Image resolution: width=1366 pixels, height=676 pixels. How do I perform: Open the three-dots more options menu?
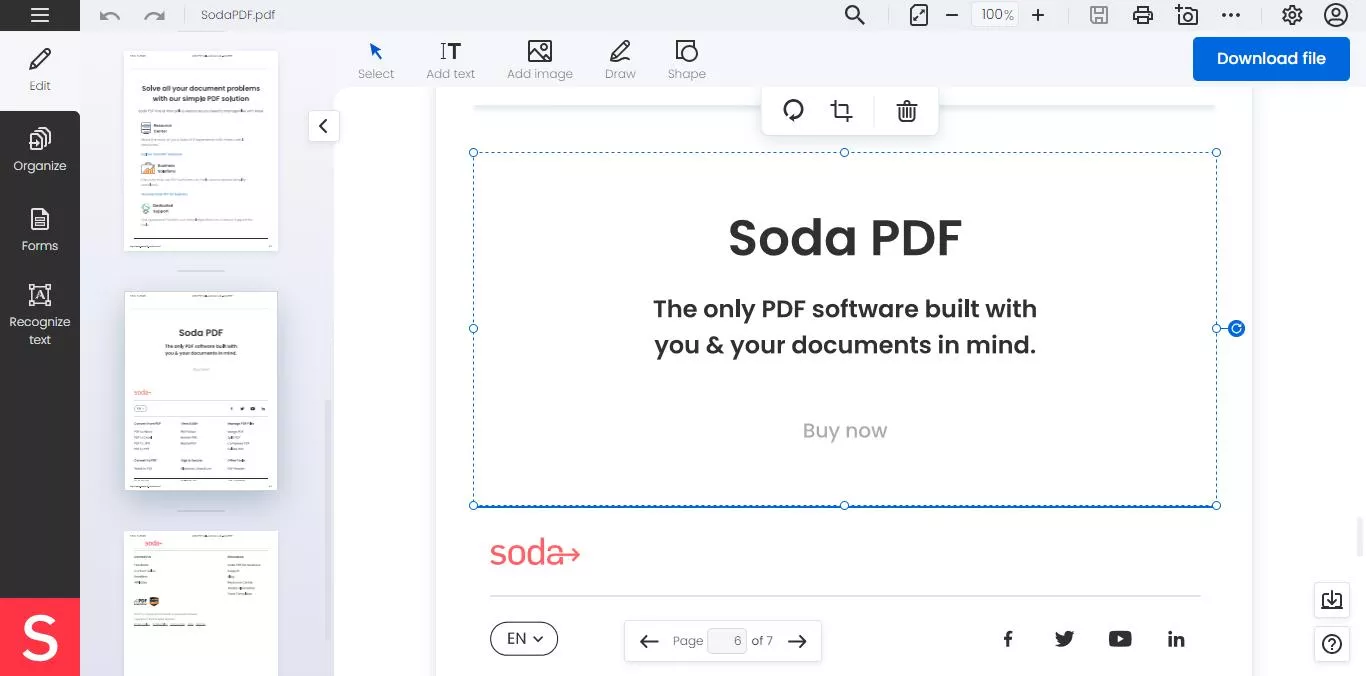pyautogui.click(x=1231, y=15)
